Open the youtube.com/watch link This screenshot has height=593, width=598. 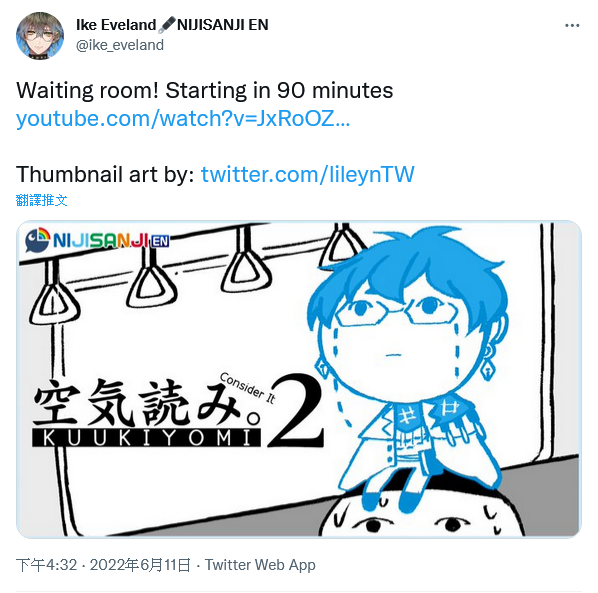(x=183, y=119)
